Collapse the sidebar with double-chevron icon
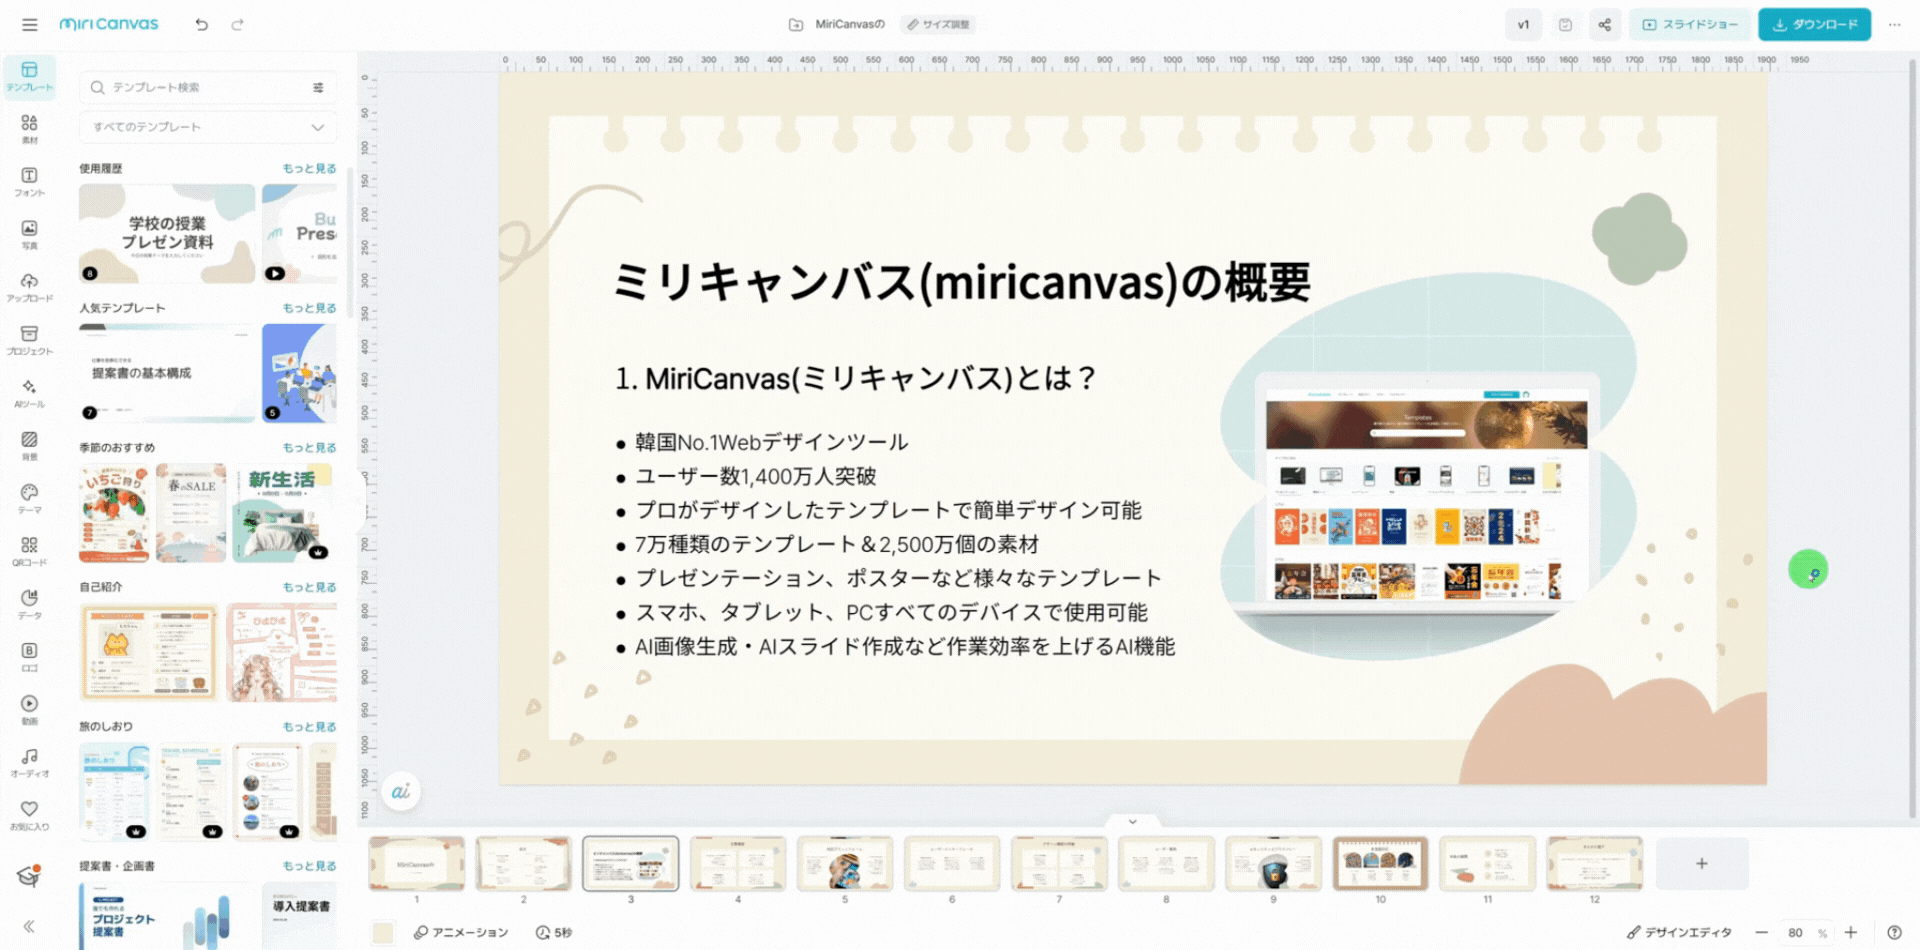The height and width of the screenshot is (950, 1920). [29, 926]
